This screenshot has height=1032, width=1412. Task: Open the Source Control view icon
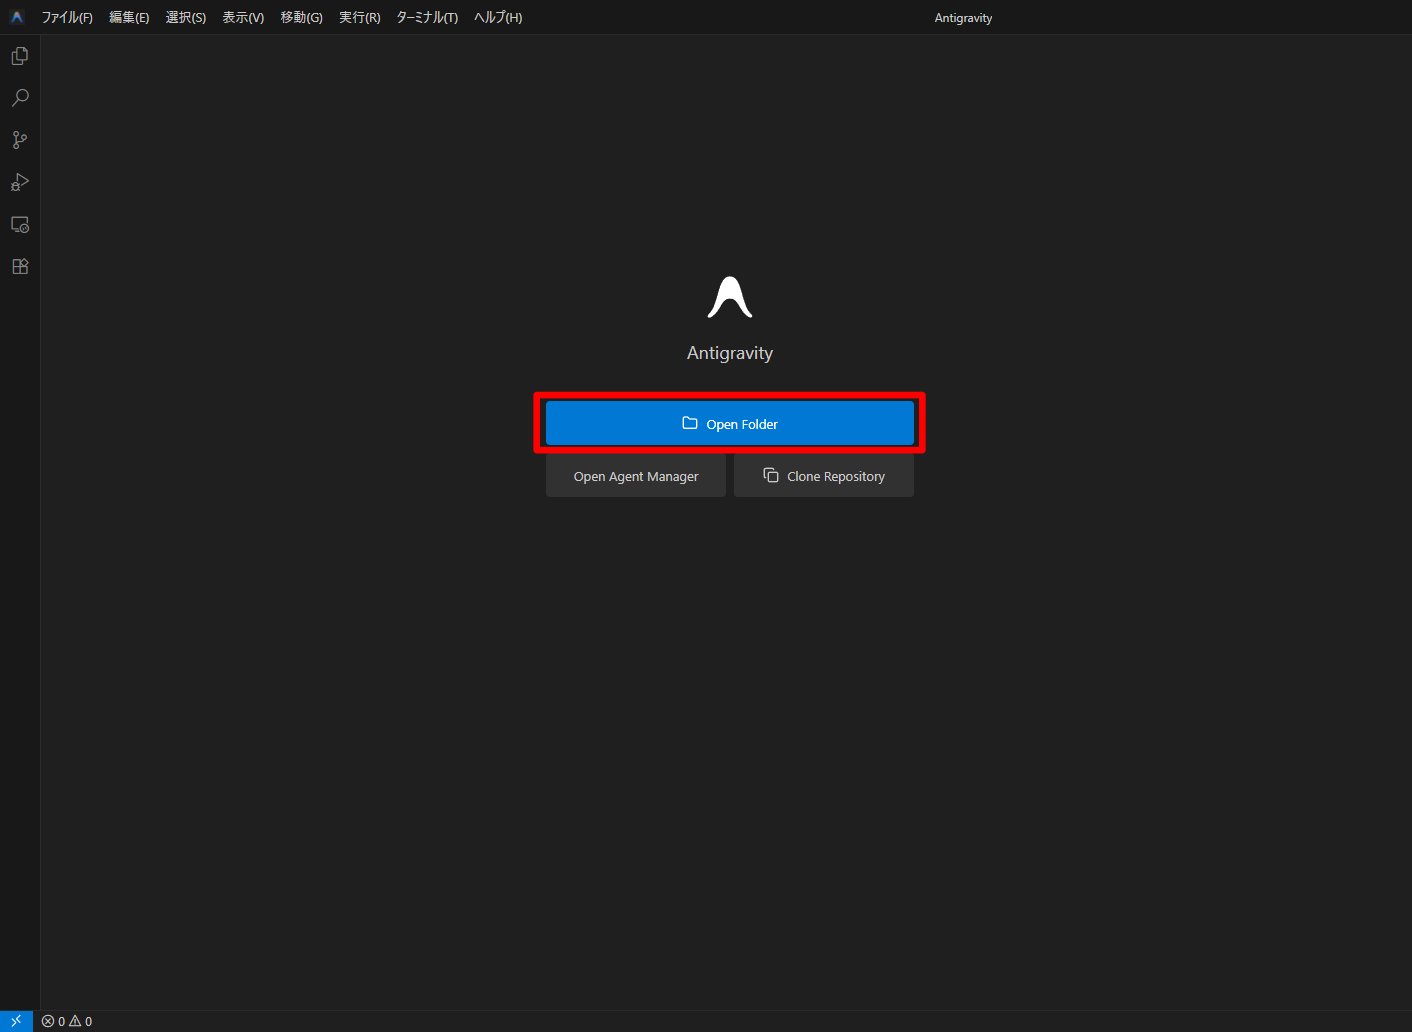coord(19,139)
